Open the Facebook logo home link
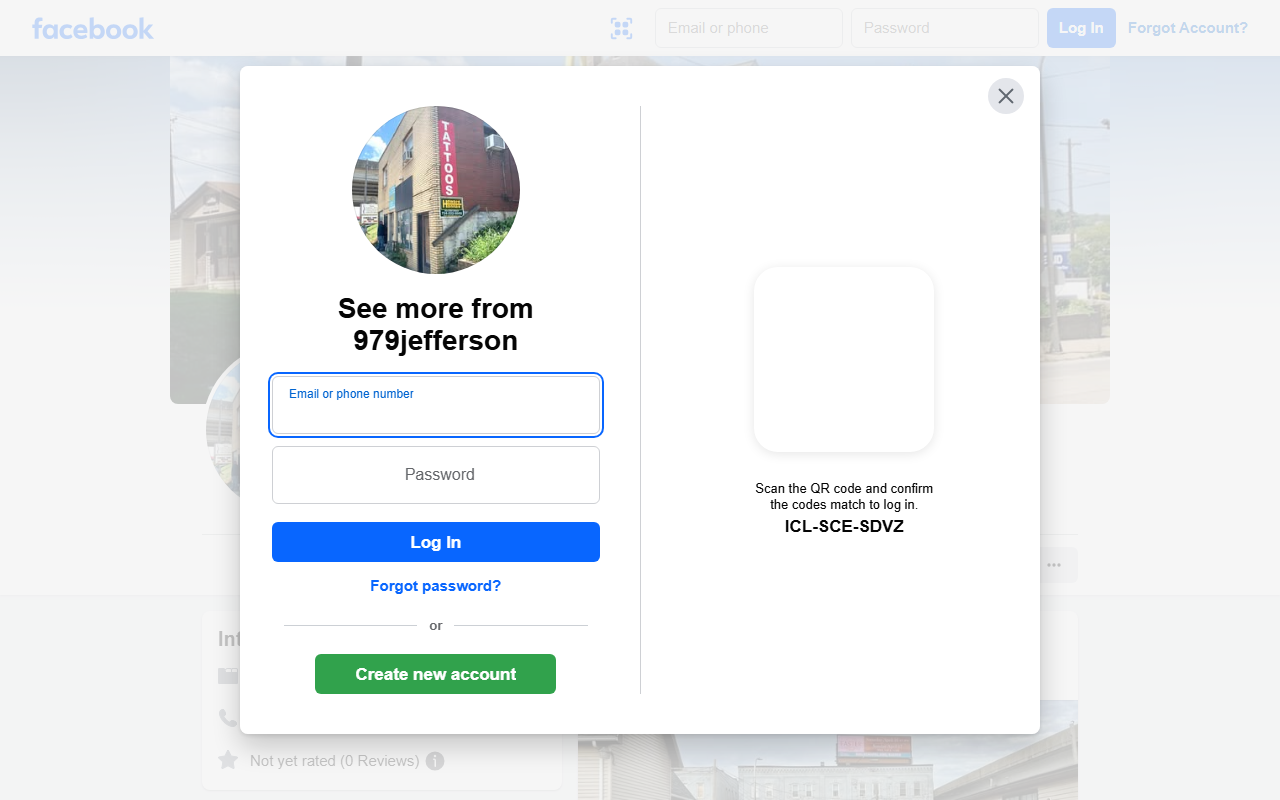 click(92, 28)
